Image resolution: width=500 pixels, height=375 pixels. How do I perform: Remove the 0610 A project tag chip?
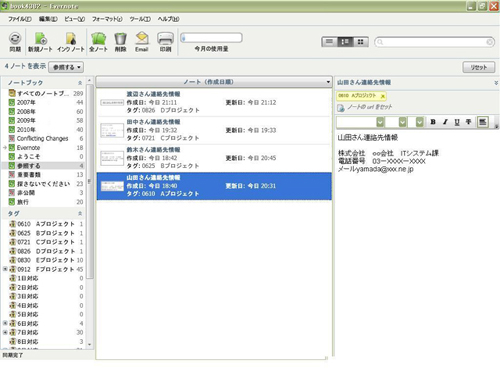coord(383,96)
